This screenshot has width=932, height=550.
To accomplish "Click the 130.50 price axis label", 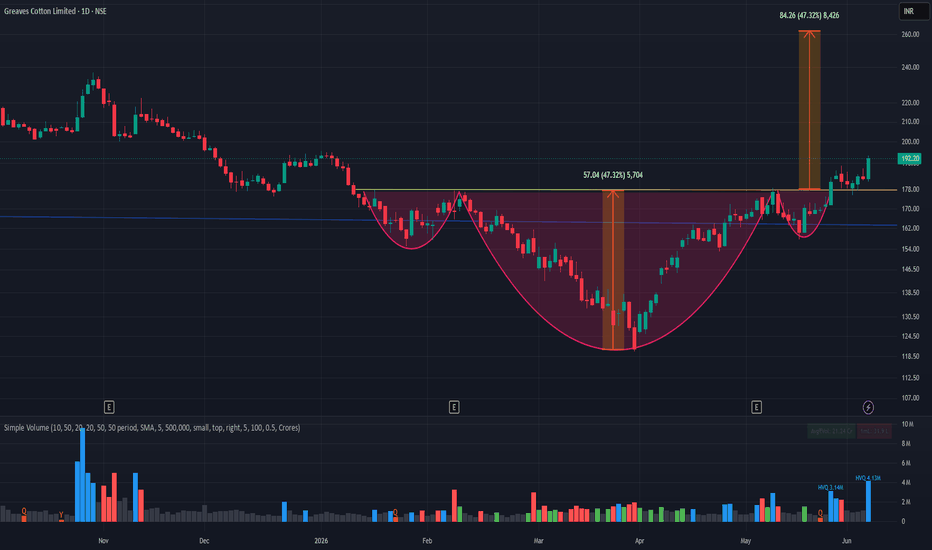I will 910,316.
